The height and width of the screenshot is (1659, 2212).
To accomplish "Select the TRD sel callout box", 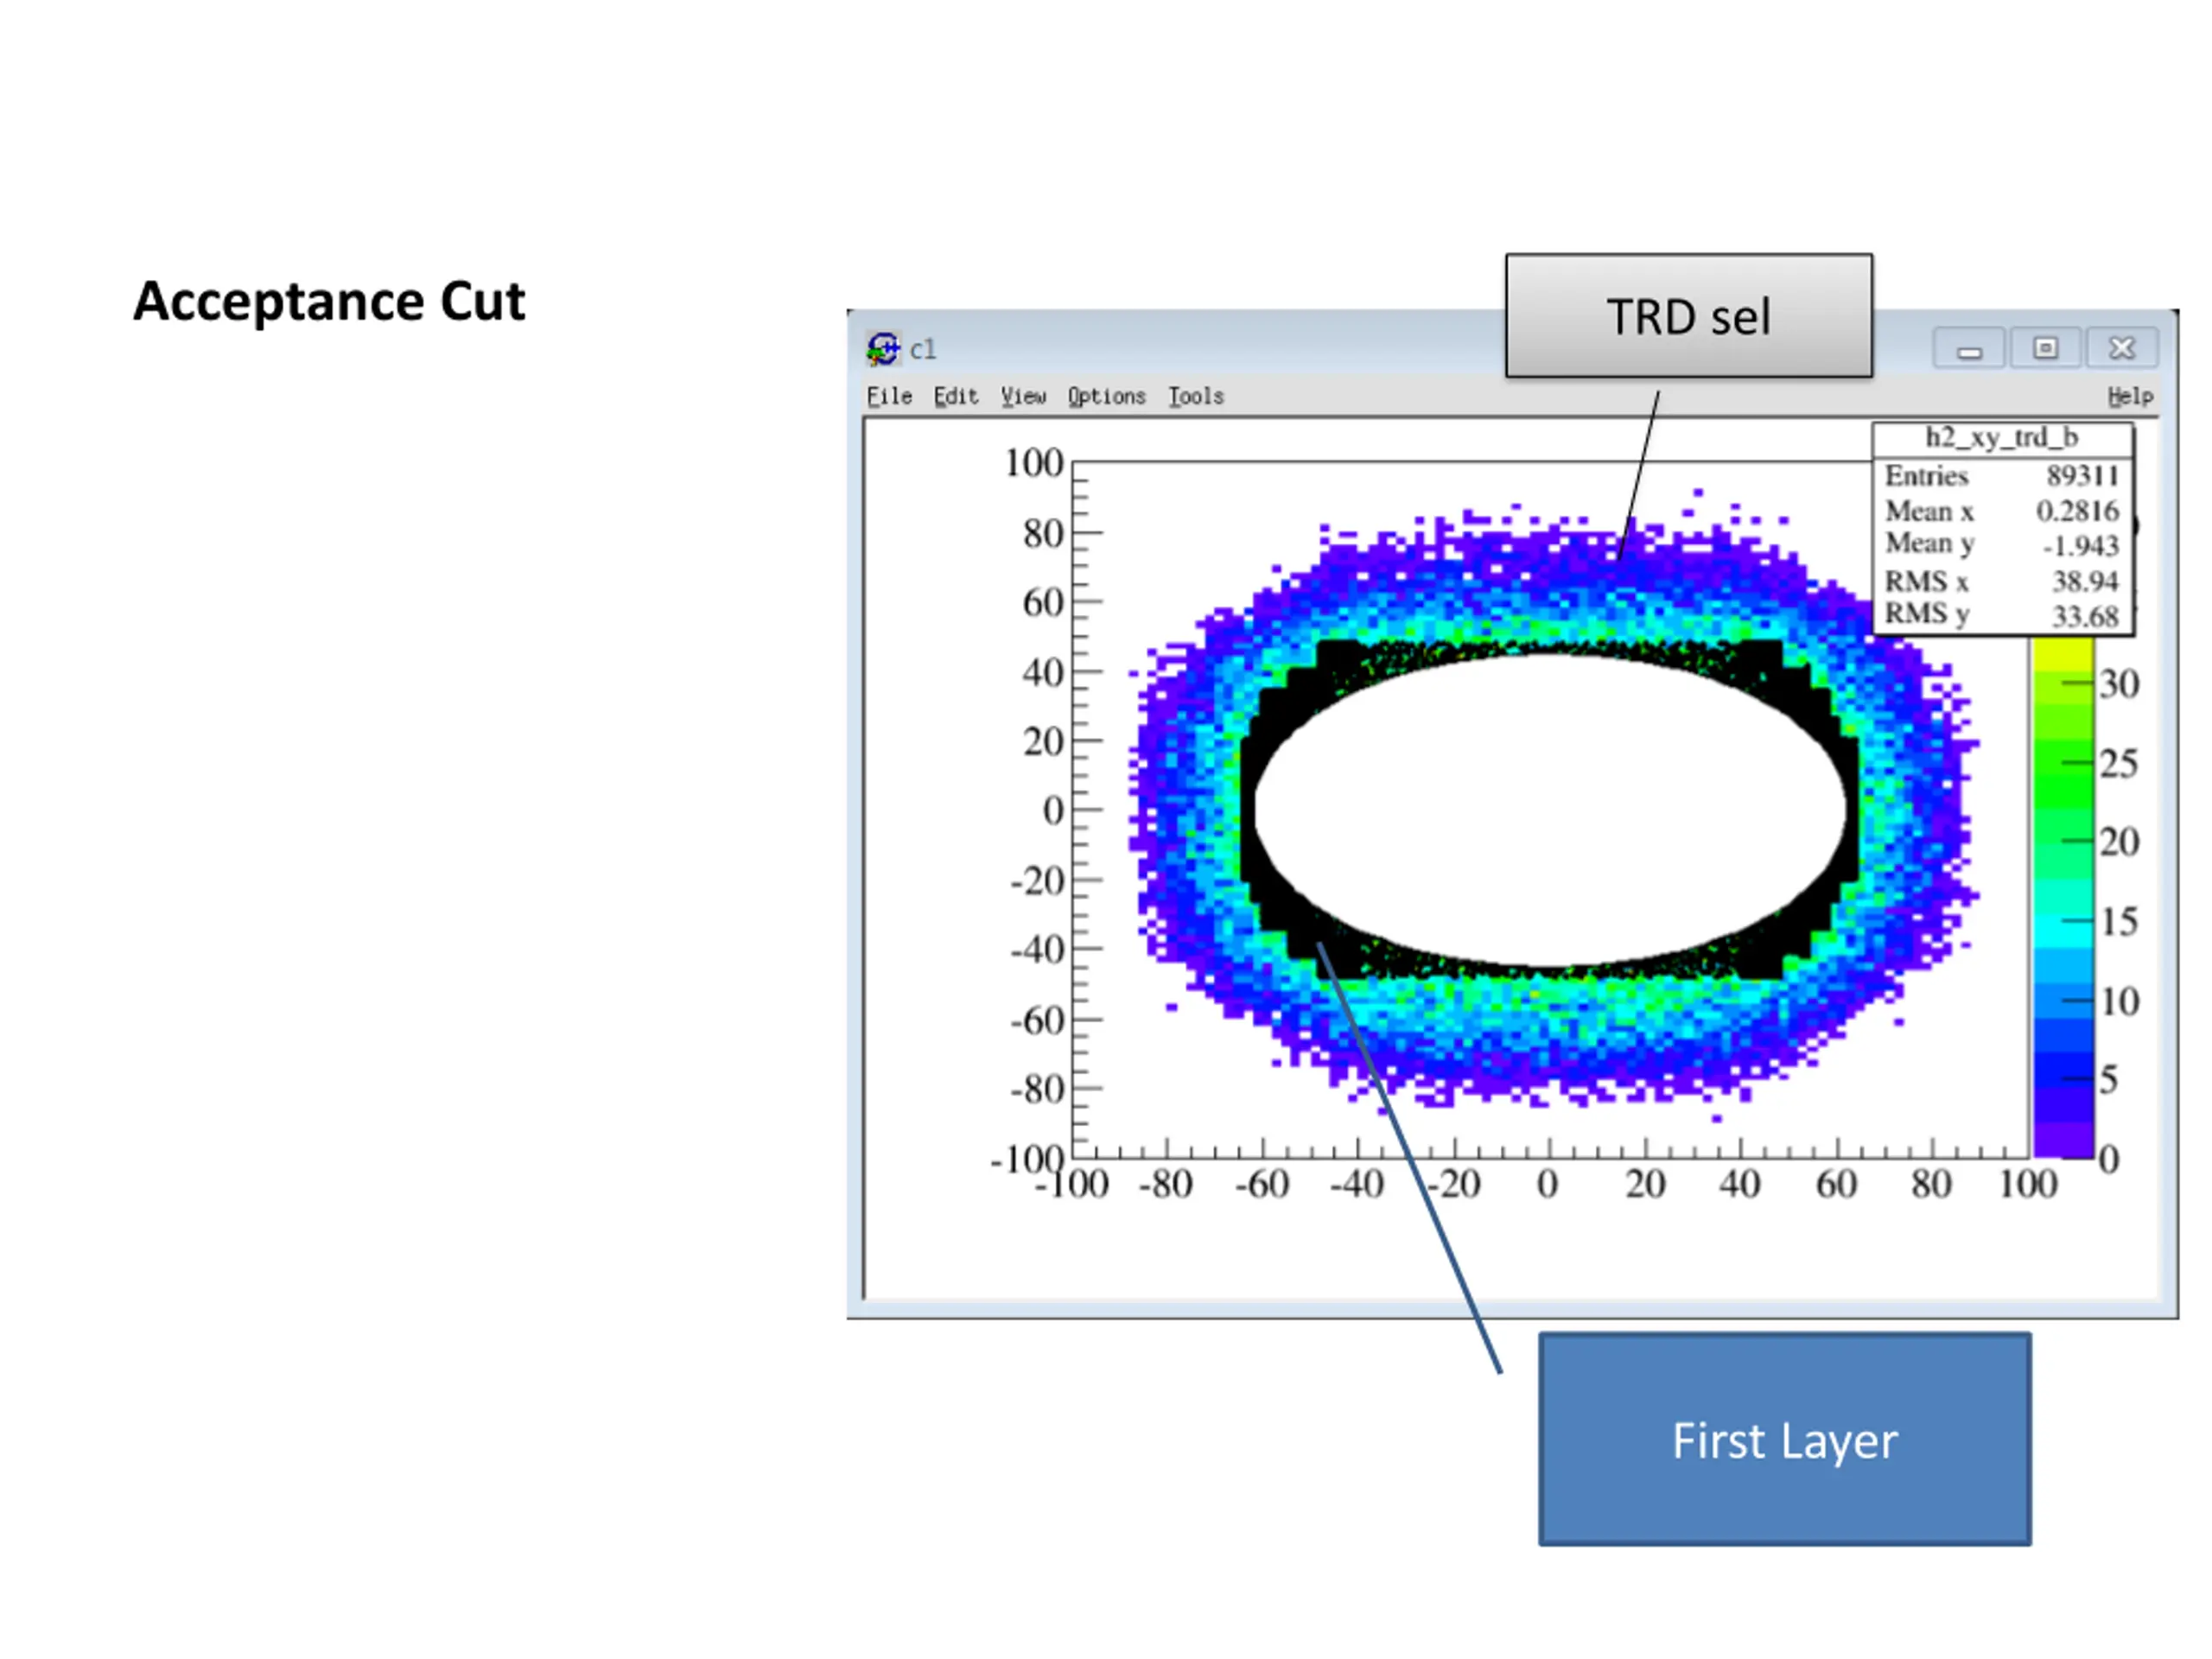I will [1689, 315].
